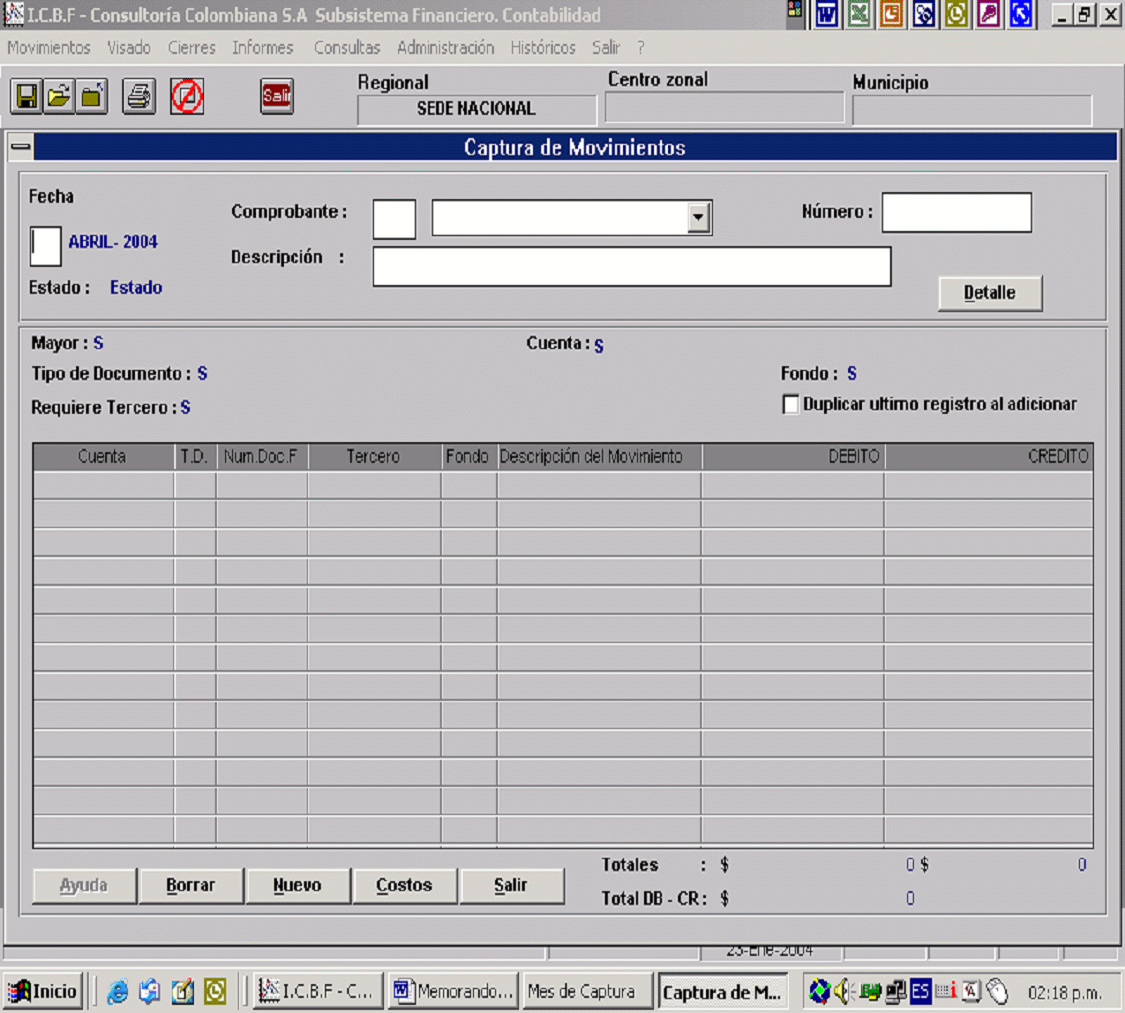This screenshot has width=1125, height=1013.
Task: Click the Descripción text field
Action: pyautogui.click(x=631, y=267)
